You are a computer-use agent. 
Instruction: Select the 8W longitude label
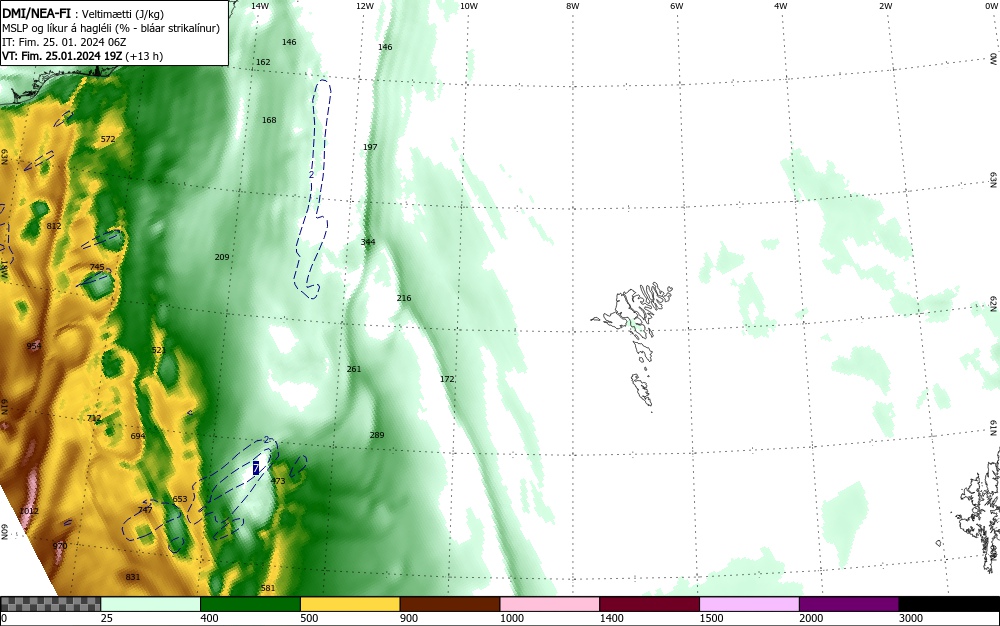pos(573,6)
